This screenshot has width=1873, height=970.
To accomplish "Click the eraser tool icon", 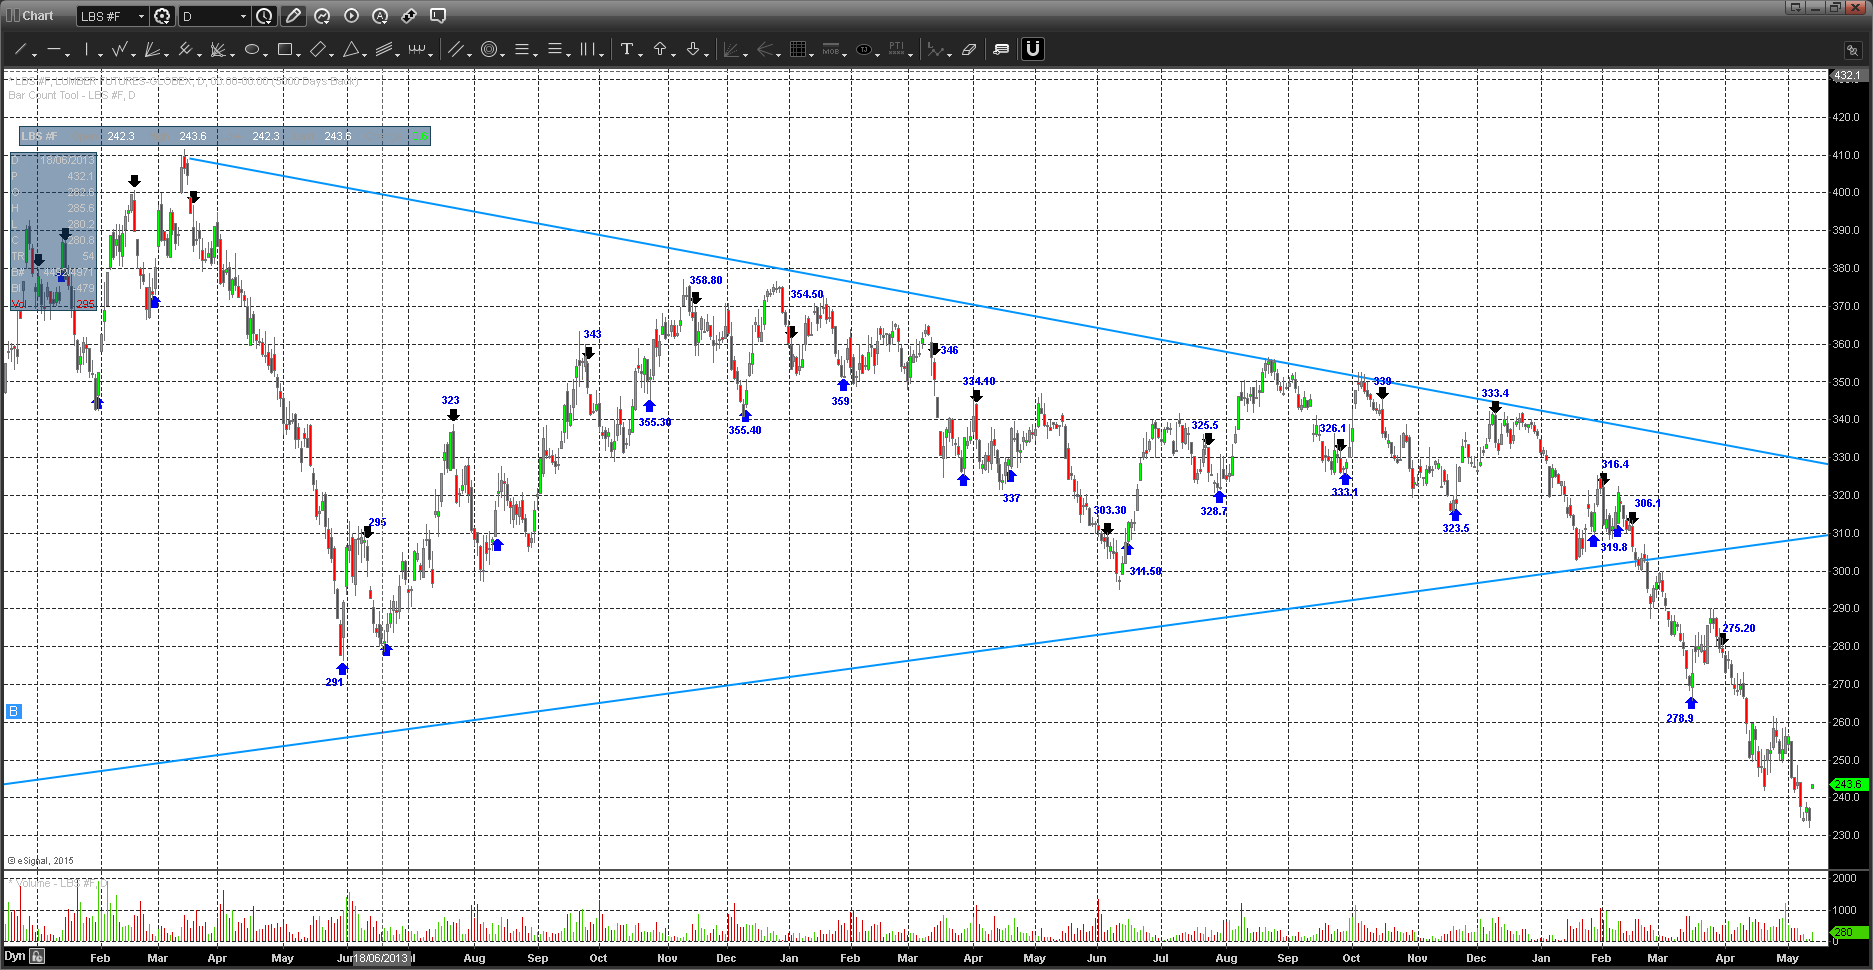I will click(968, 49).
